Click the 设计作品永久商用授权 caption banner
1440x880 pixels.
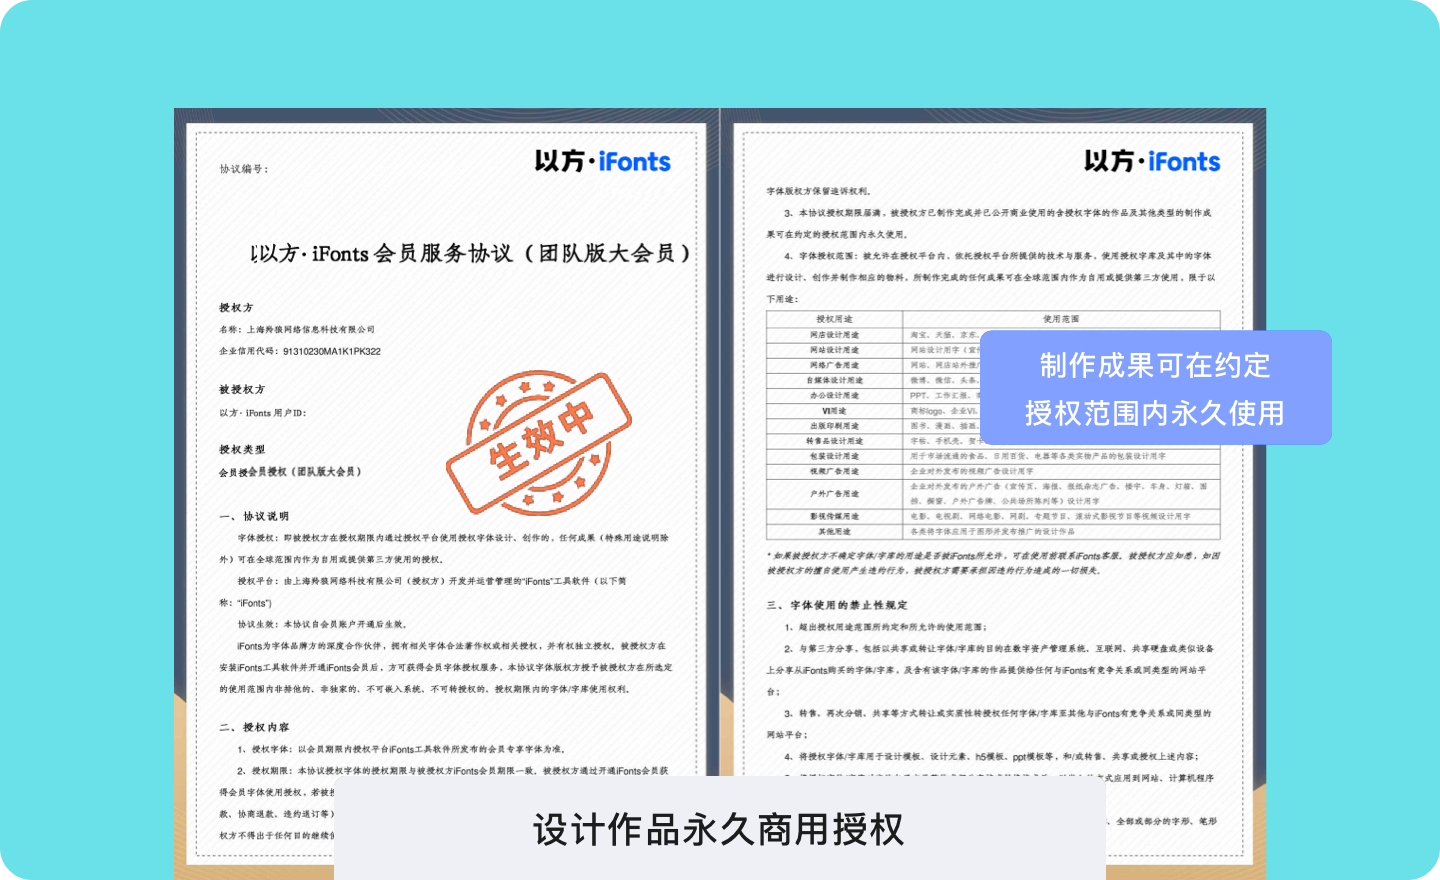(719, 830)
